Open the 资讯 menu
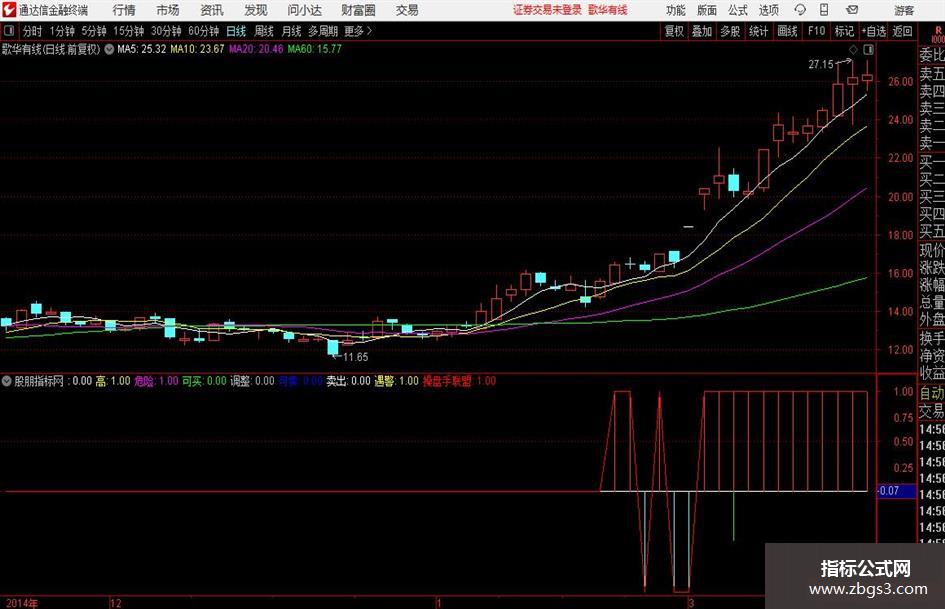 coord(212,10)
